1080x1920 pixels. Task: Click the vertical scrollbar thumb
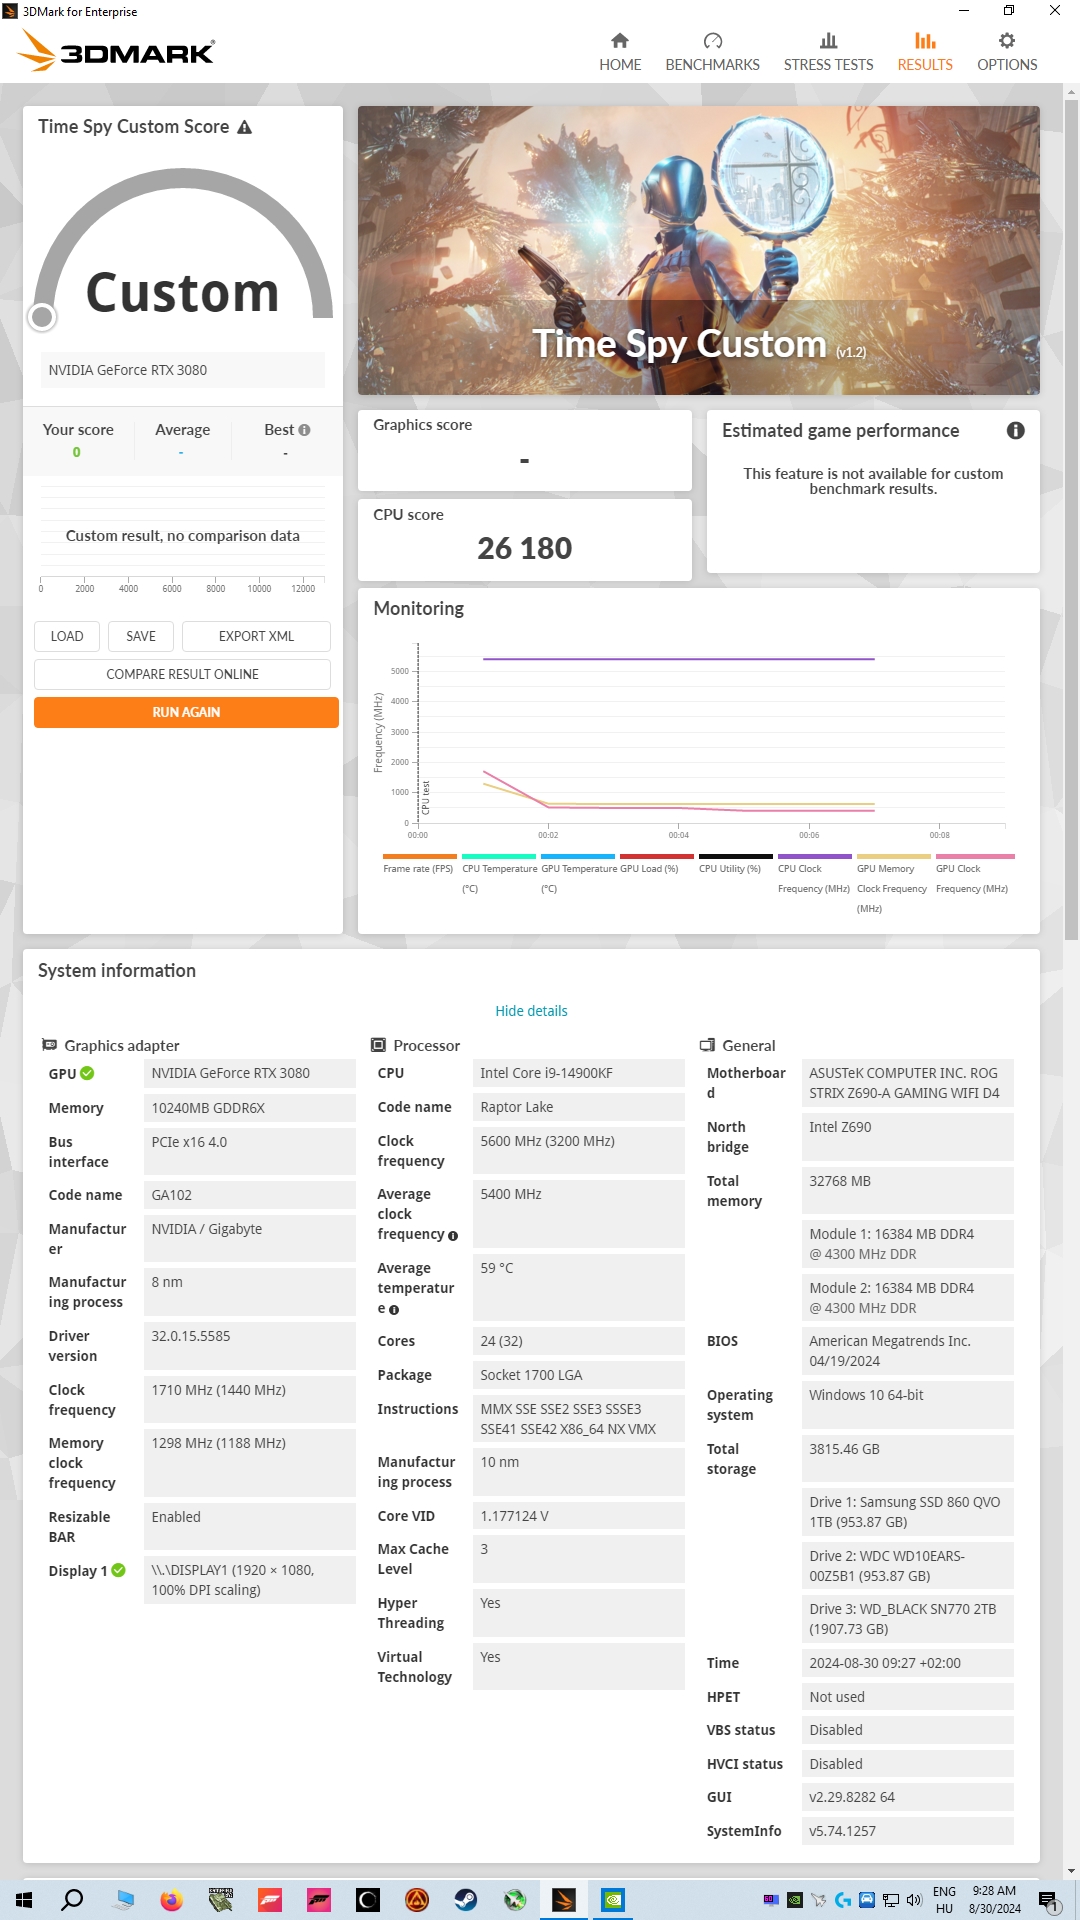pyautogui.click(x=1071, y=520)
